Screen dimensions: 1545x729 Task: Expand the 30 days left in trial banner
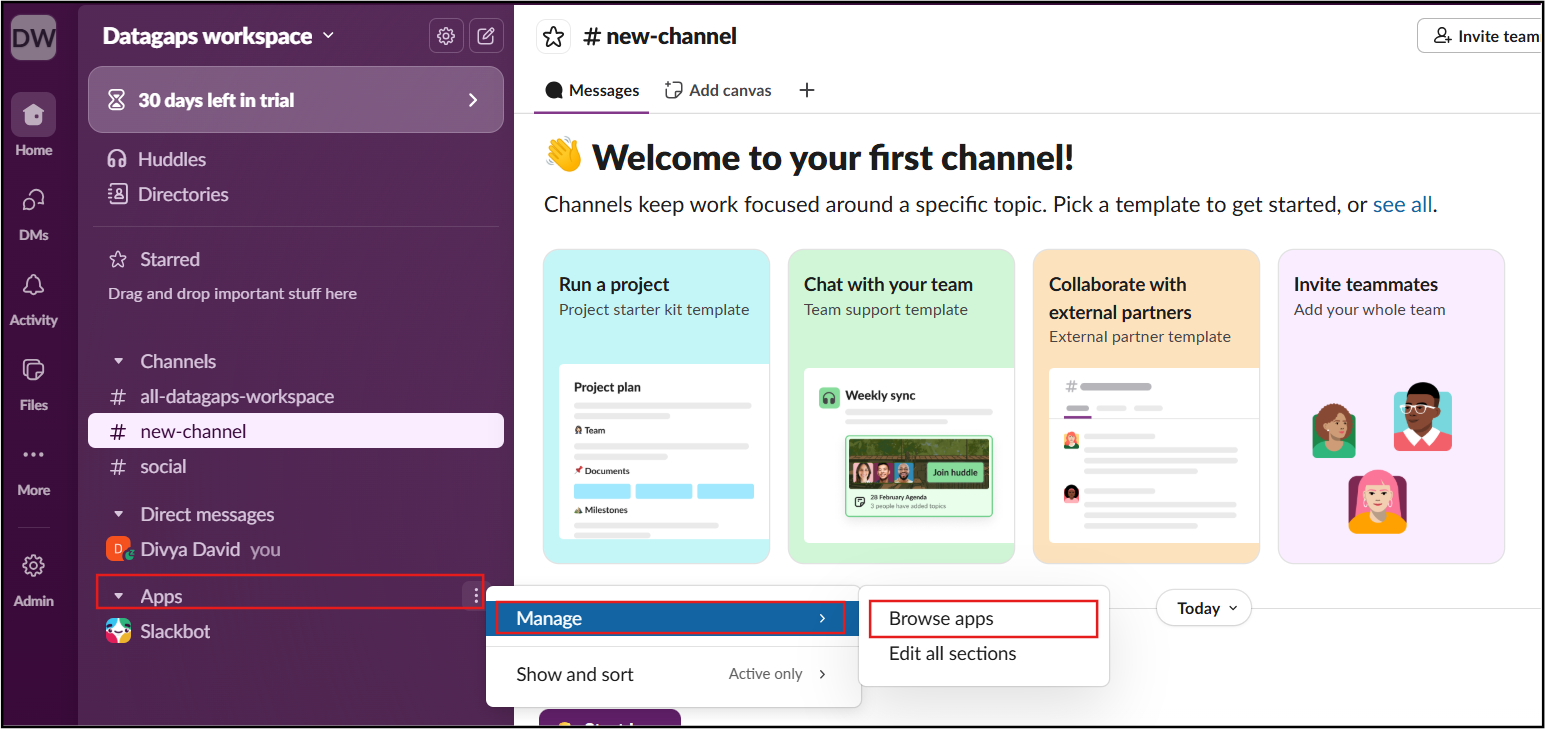(296, 100)
